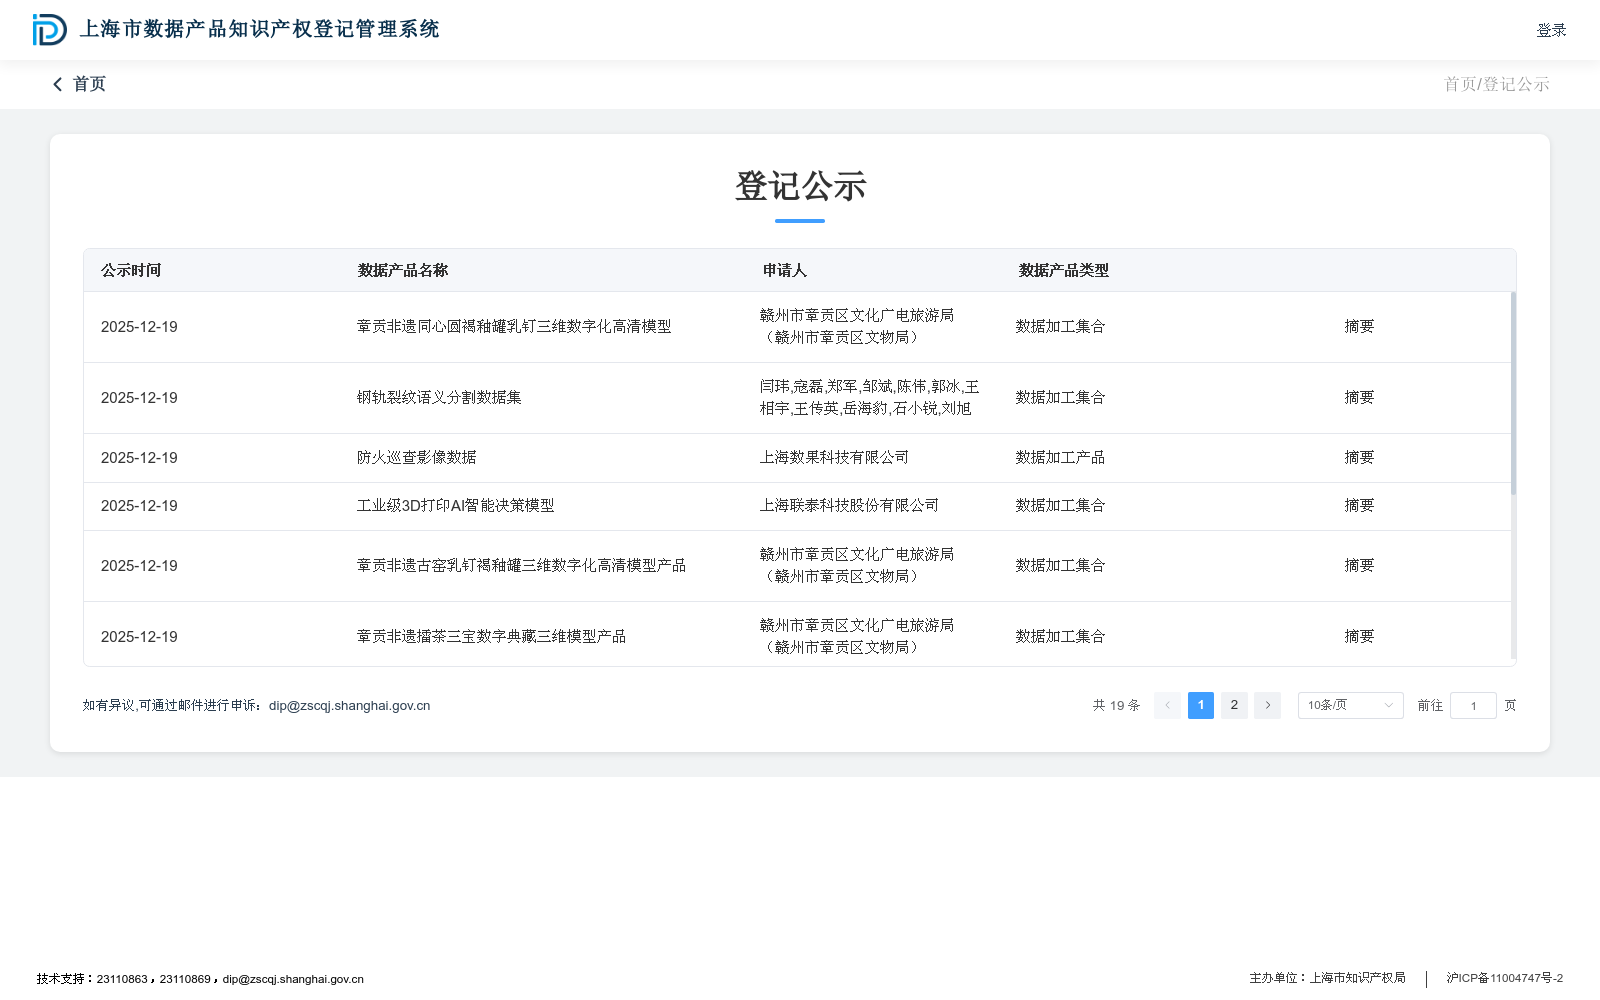
Task: Select page 1 in pagination
Action: (x=1201, y=705)
